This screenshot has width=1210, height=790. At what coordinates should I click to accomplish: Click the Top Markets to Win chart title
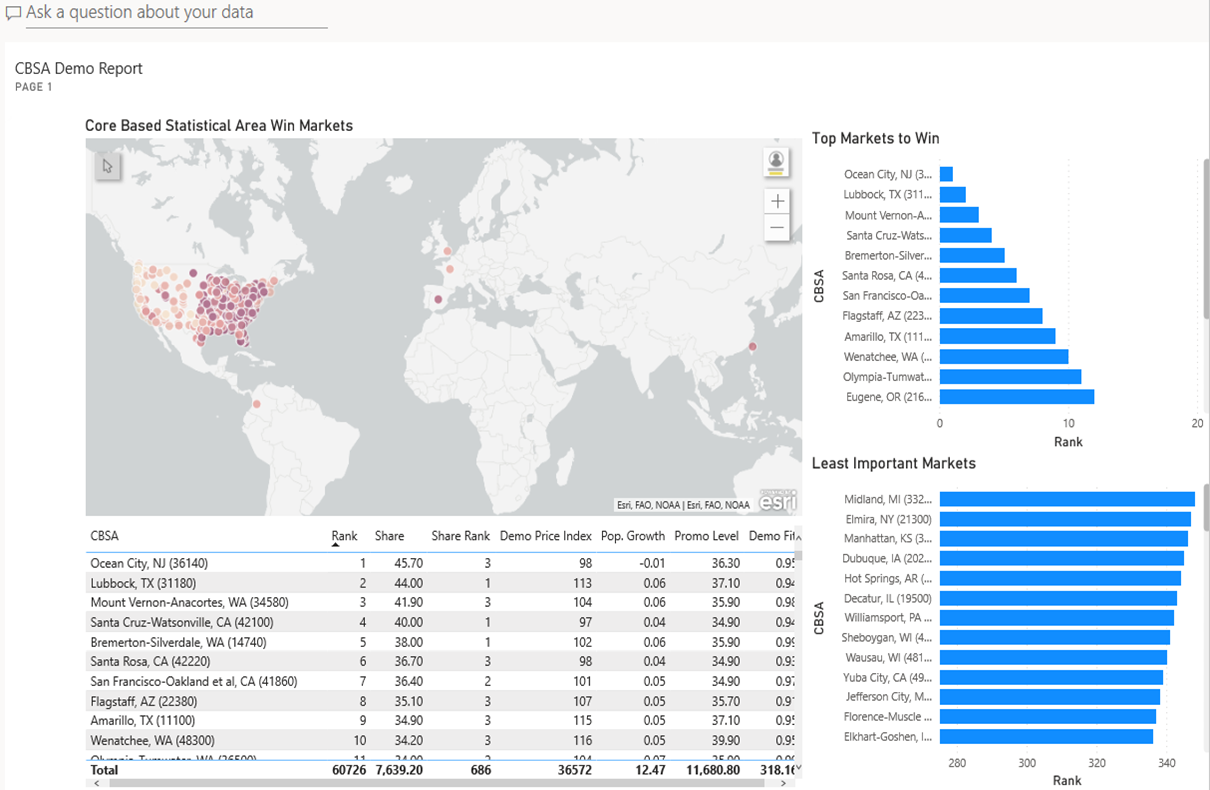[x=875, y=139]
